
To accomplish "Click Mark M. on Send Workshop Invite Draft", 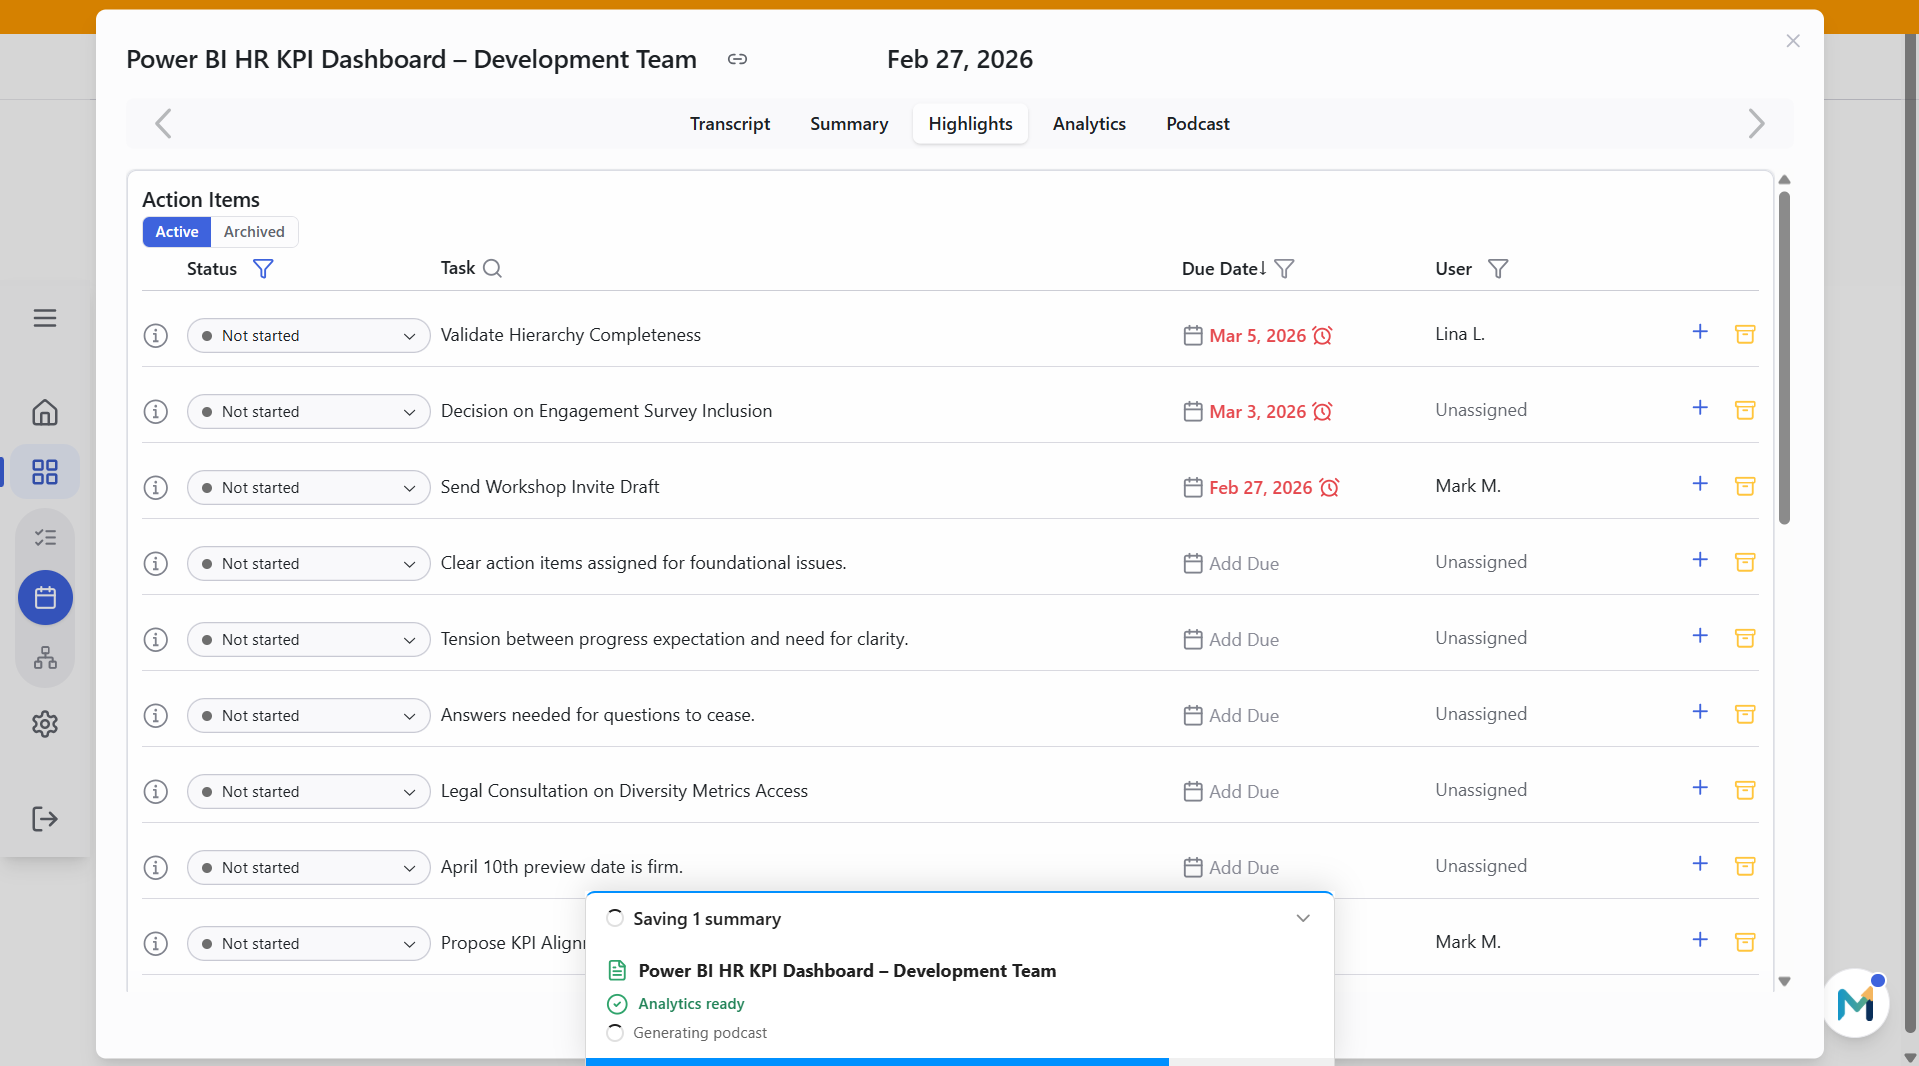I will [1468, 486].
